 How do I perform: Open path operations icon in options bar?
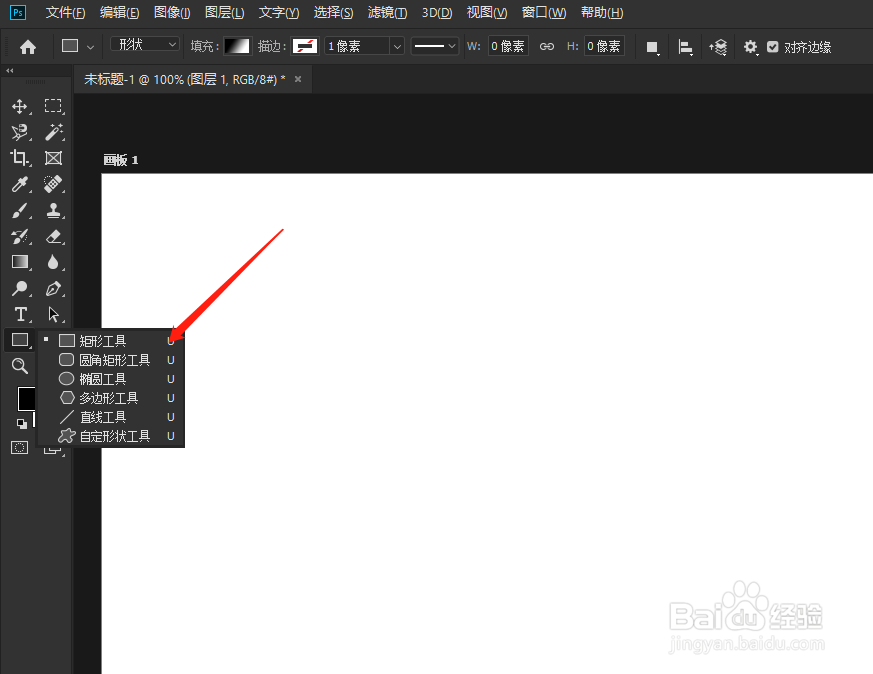coord(652,47)
